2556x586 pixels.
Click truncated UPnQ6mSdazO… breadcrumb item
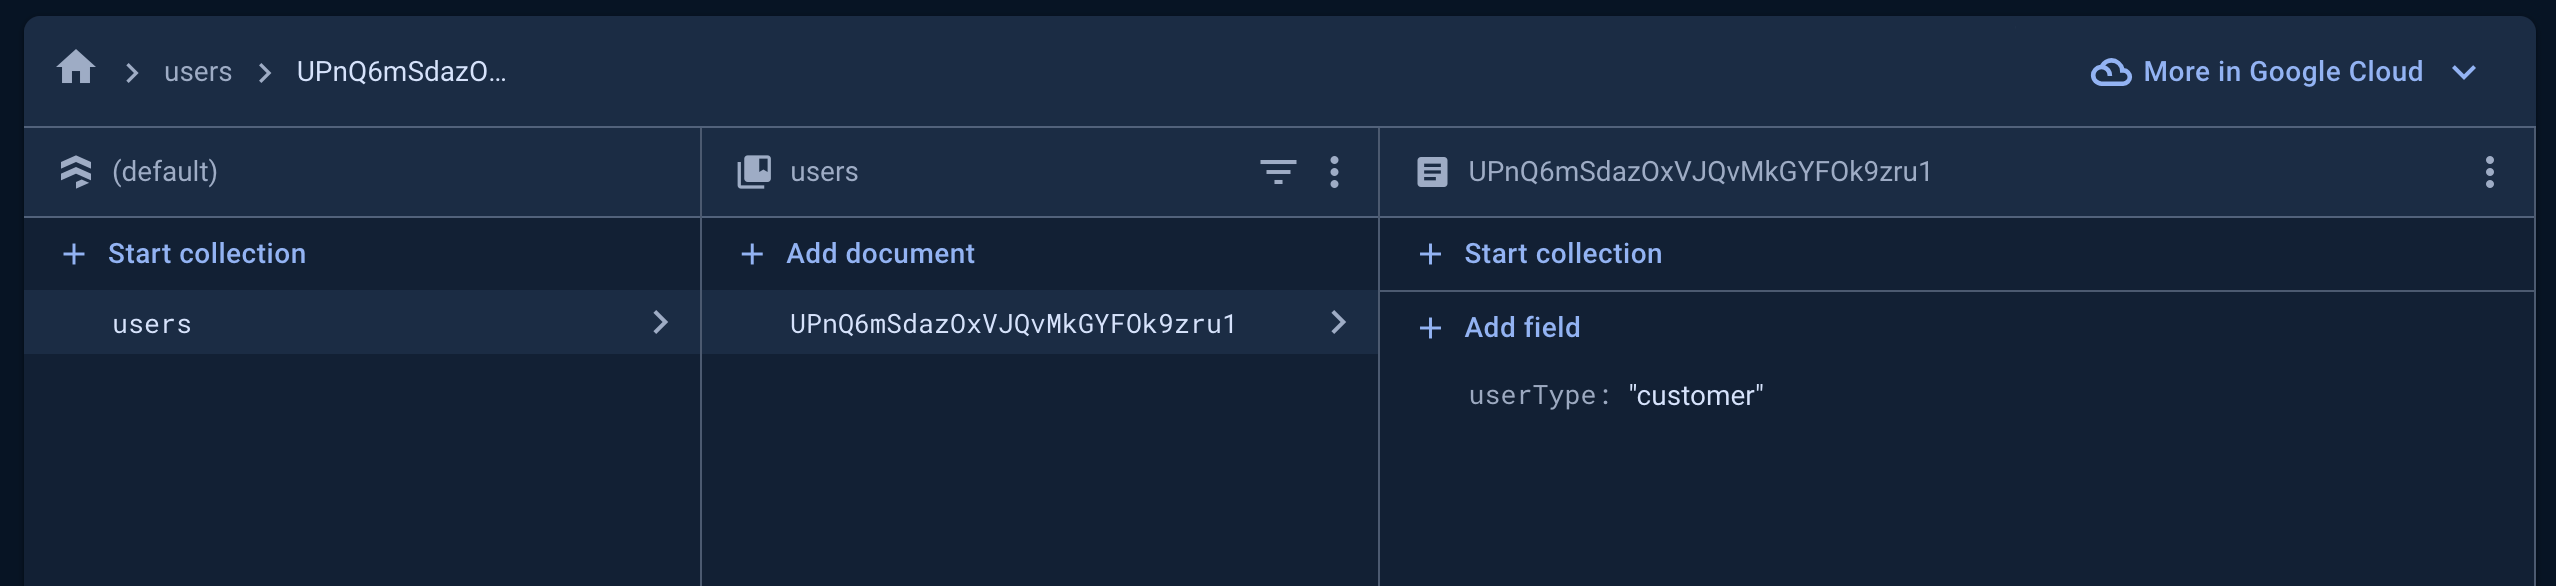coord(401,72)
